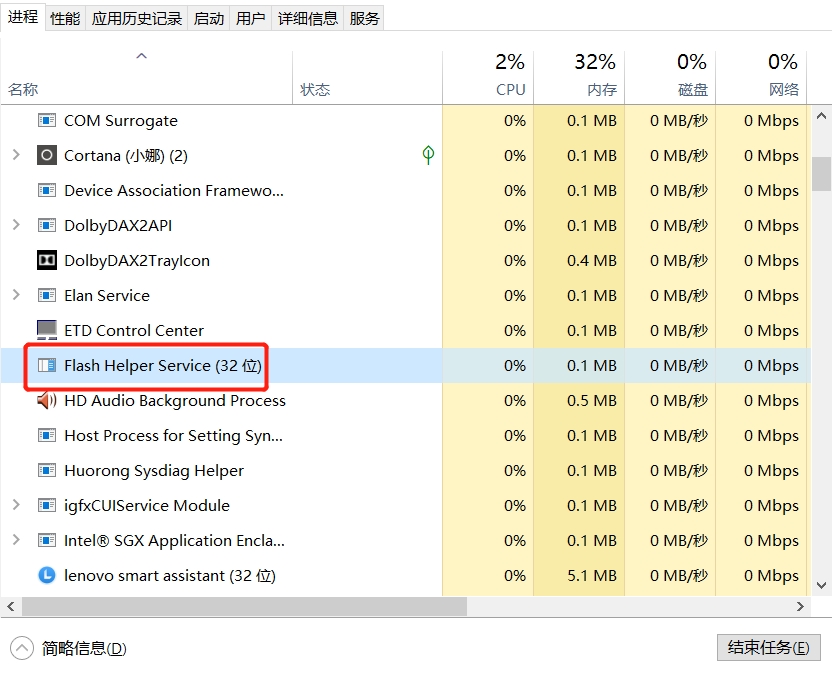Expand the Intel SGX Application Enclave group
Image resolution: width=832 pixels, height=678 pixels.
tap(16, 540)
